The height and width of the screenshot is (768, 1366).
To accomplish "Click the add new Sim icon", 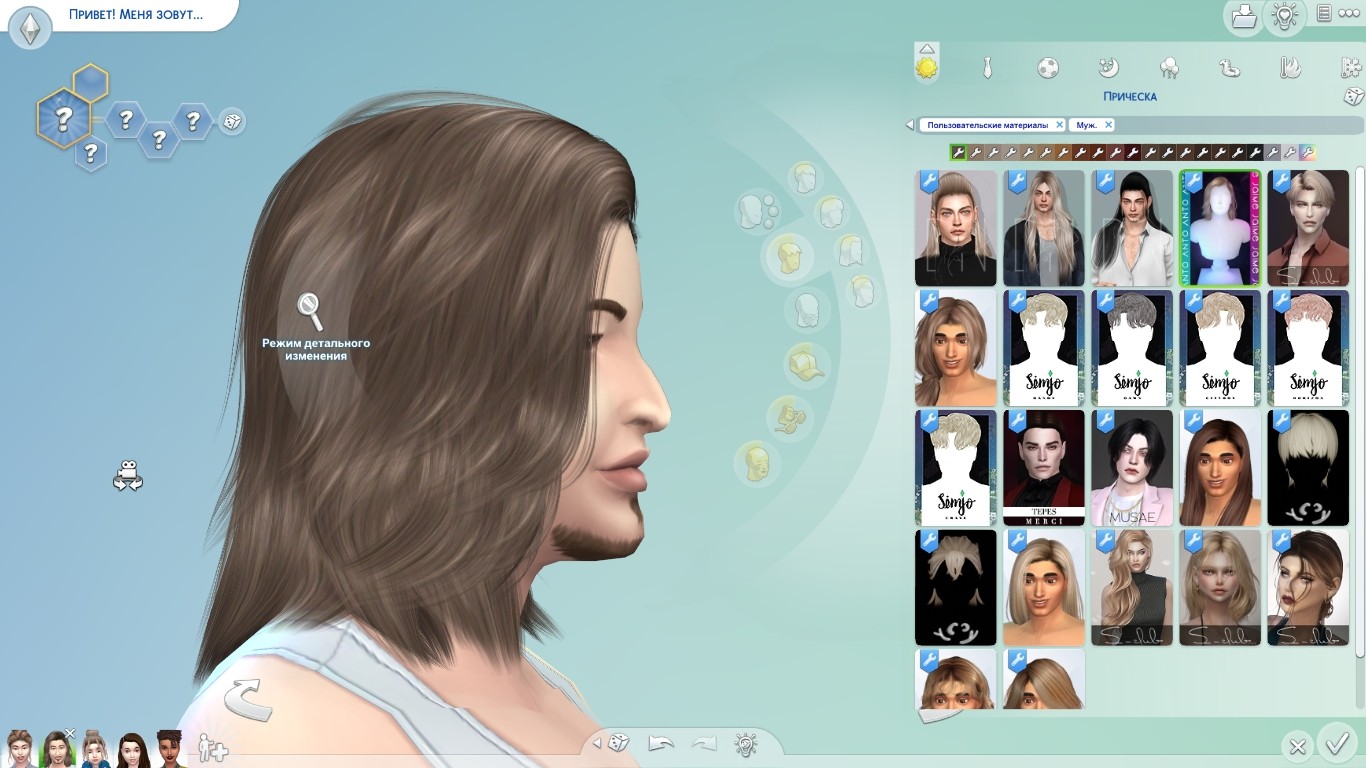I will 212,748.
